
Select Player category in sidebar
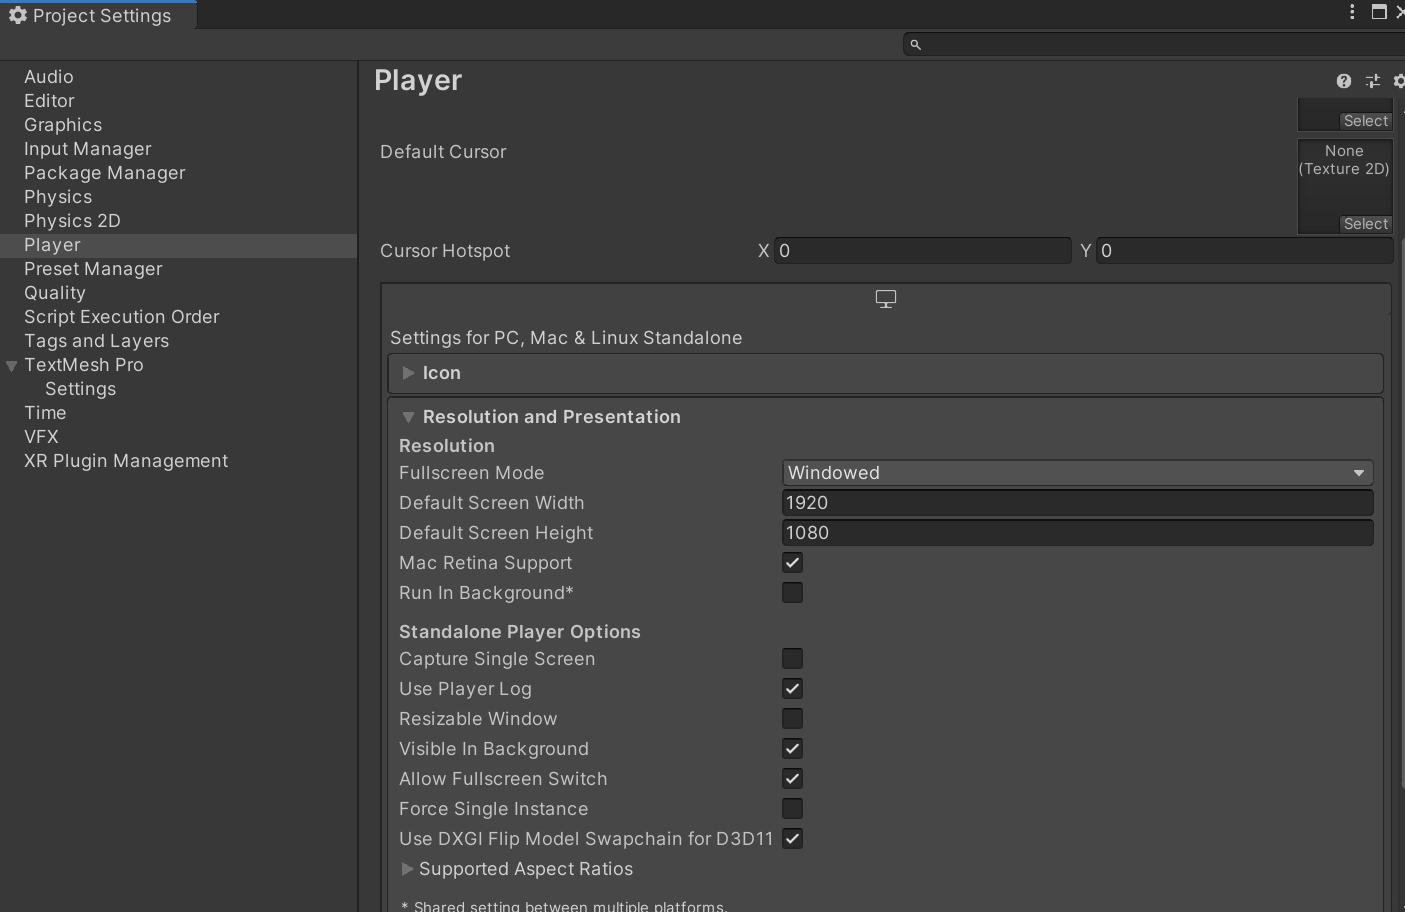pyautogui.click(x=178, y=245)
